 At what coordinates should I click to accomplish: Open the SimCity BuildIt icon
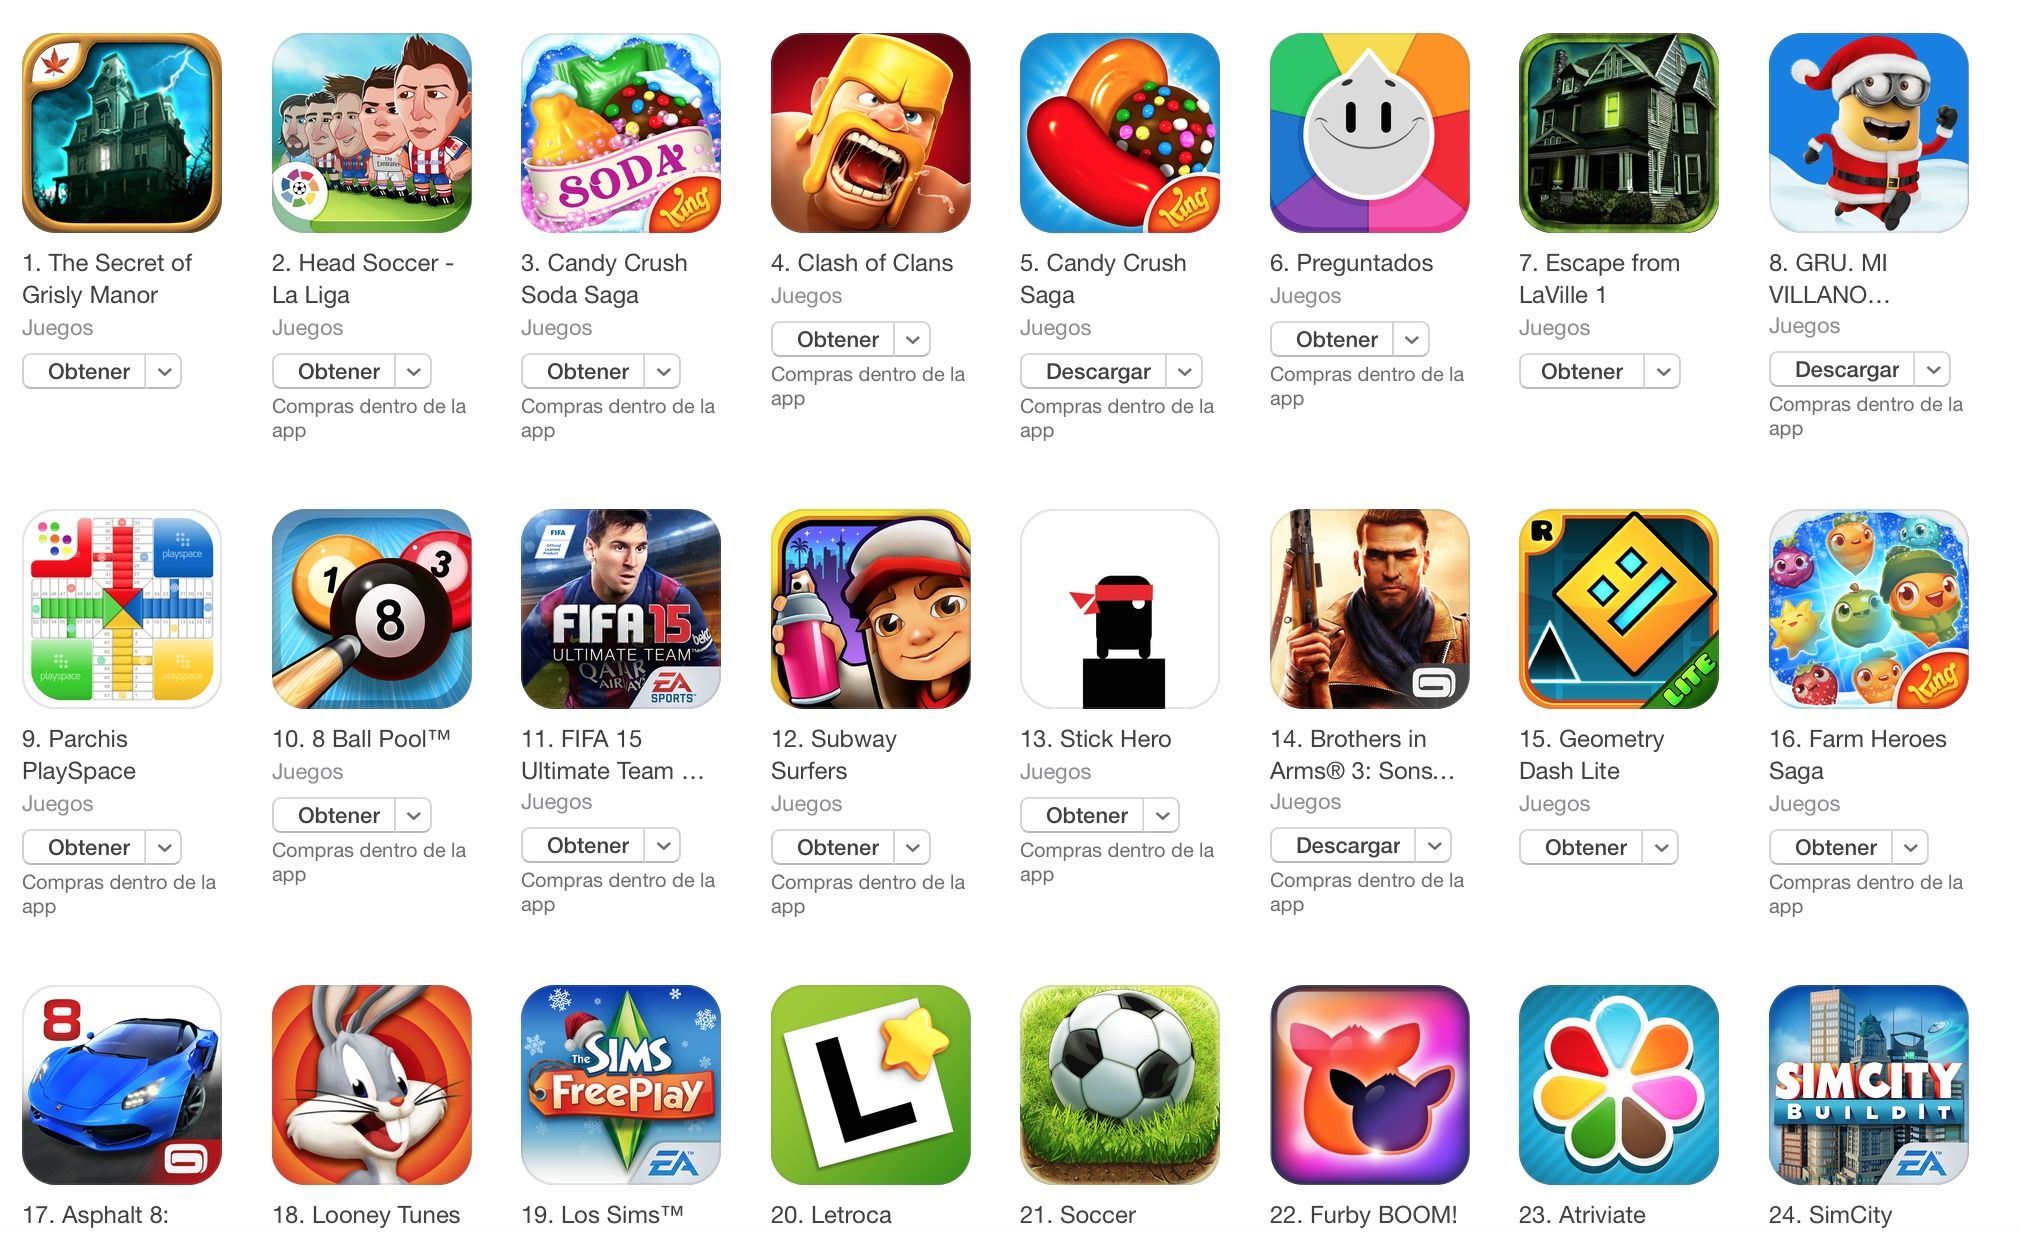click(x=1868, y=1085)
